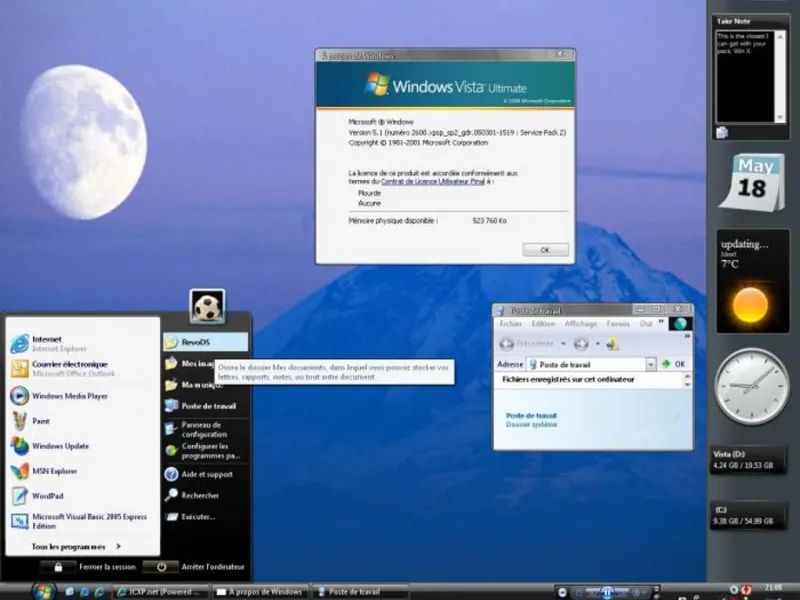Click the (C:) drive space meter
The height and width of the screenshot is (600, 800).
pos(747,516)
